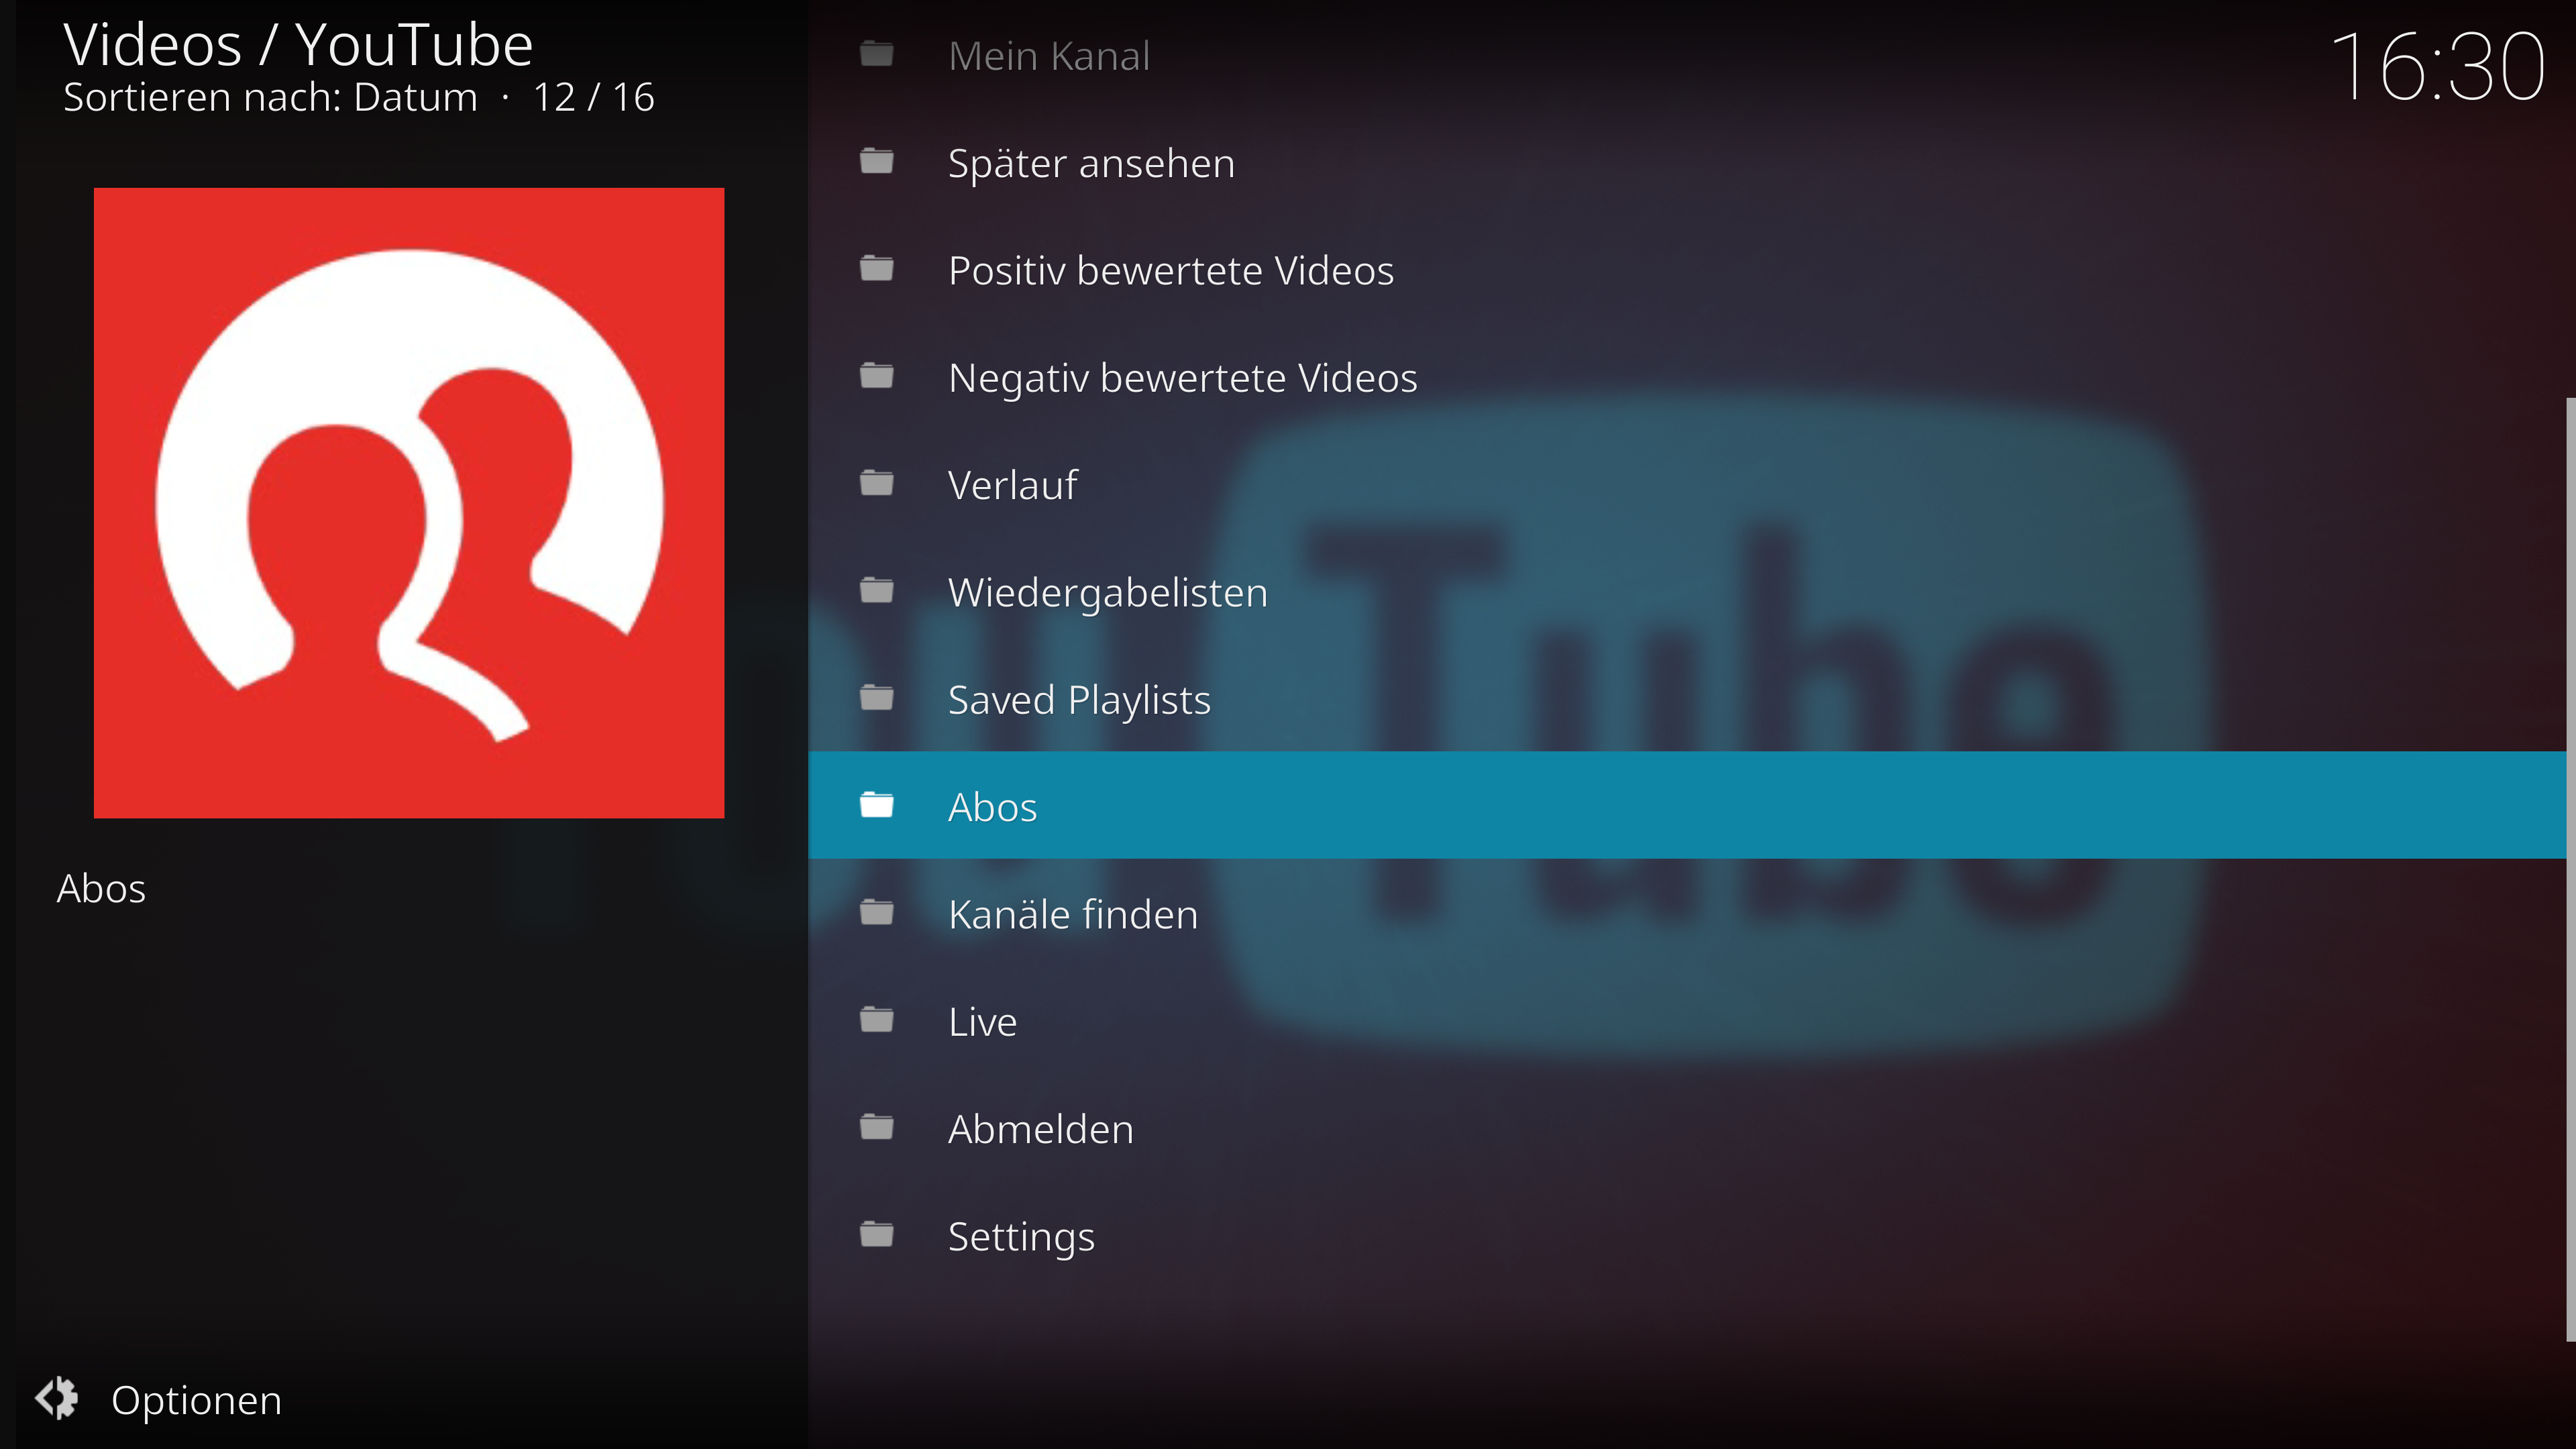Choose Abmelden to sign out
2576x1449 pixels.
1687,1128
